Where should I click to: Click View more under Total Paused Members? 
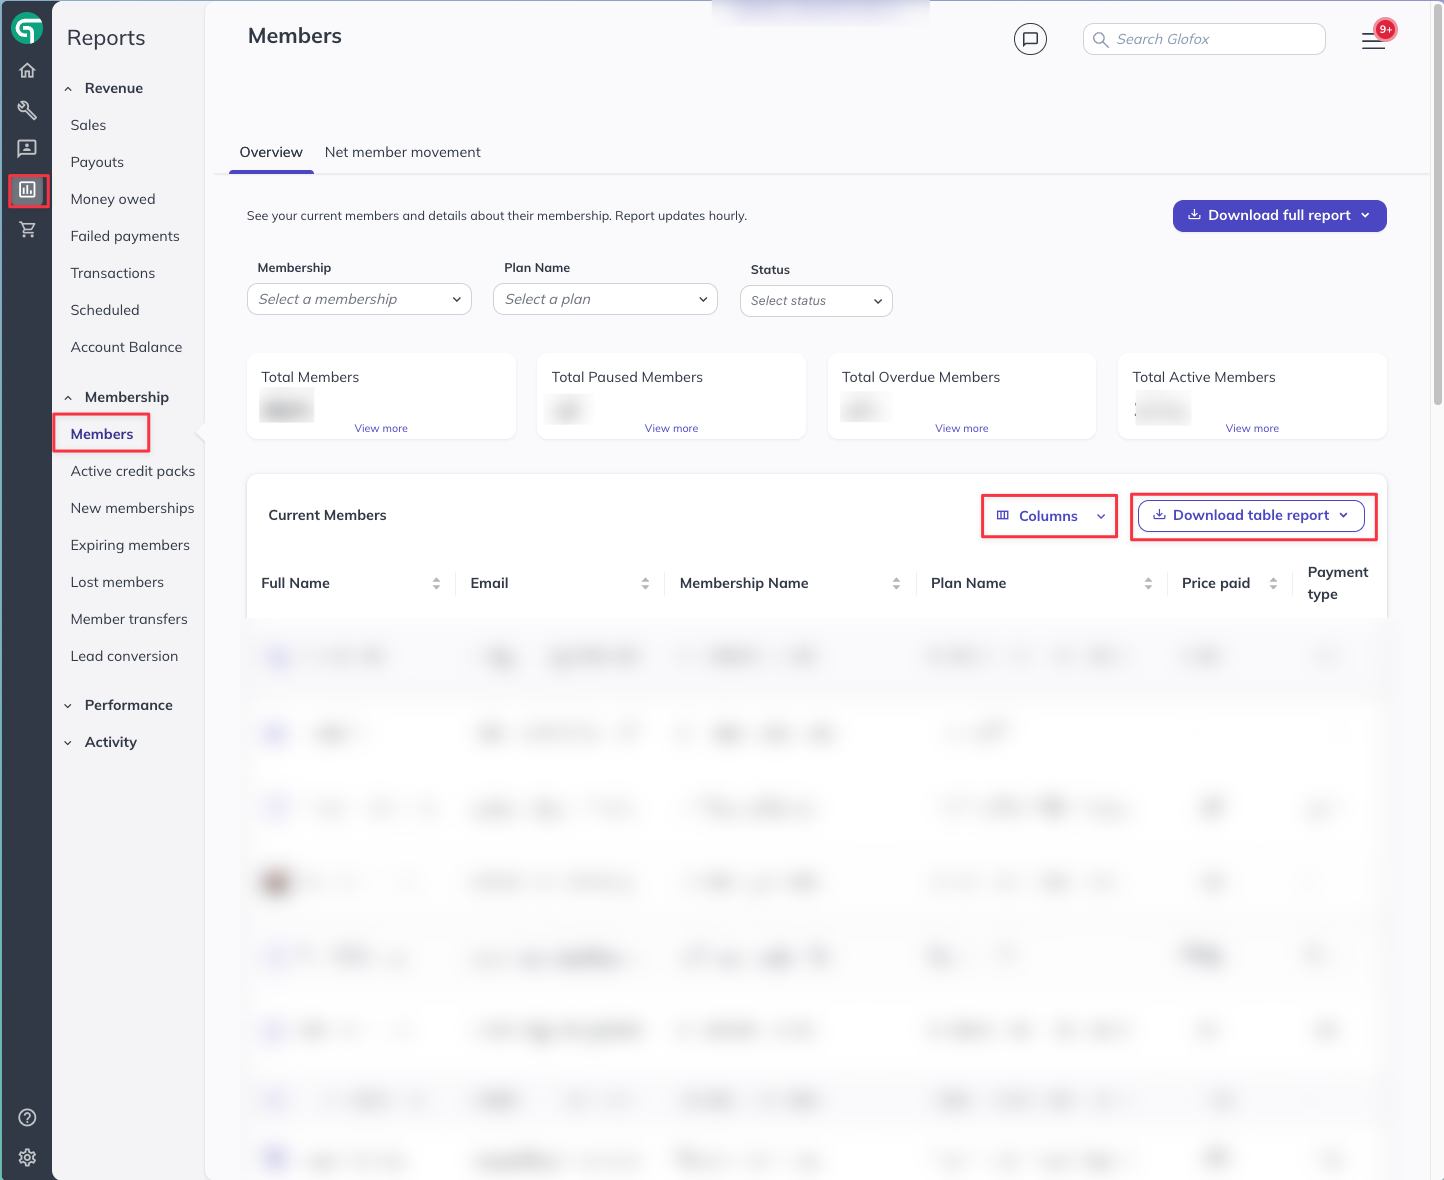[671, 428]
